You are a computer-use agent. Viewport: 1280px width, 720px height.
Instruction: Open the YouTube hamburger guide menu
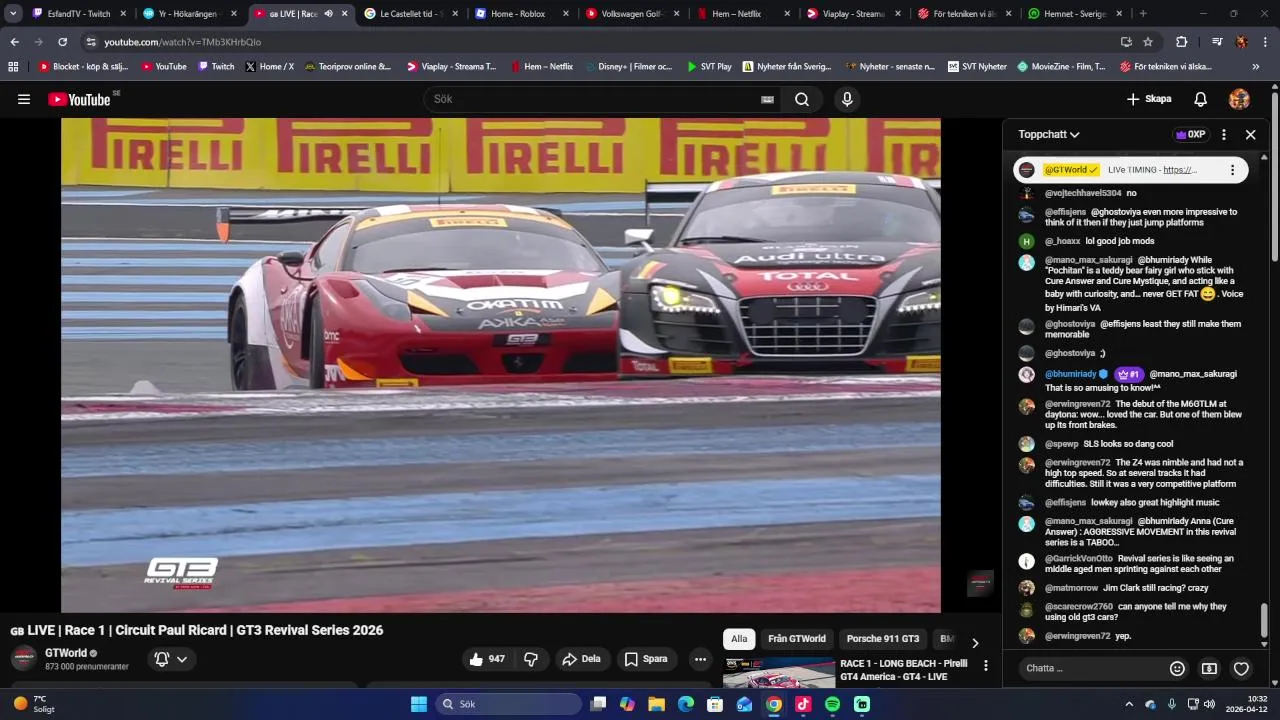coord(24,99)
